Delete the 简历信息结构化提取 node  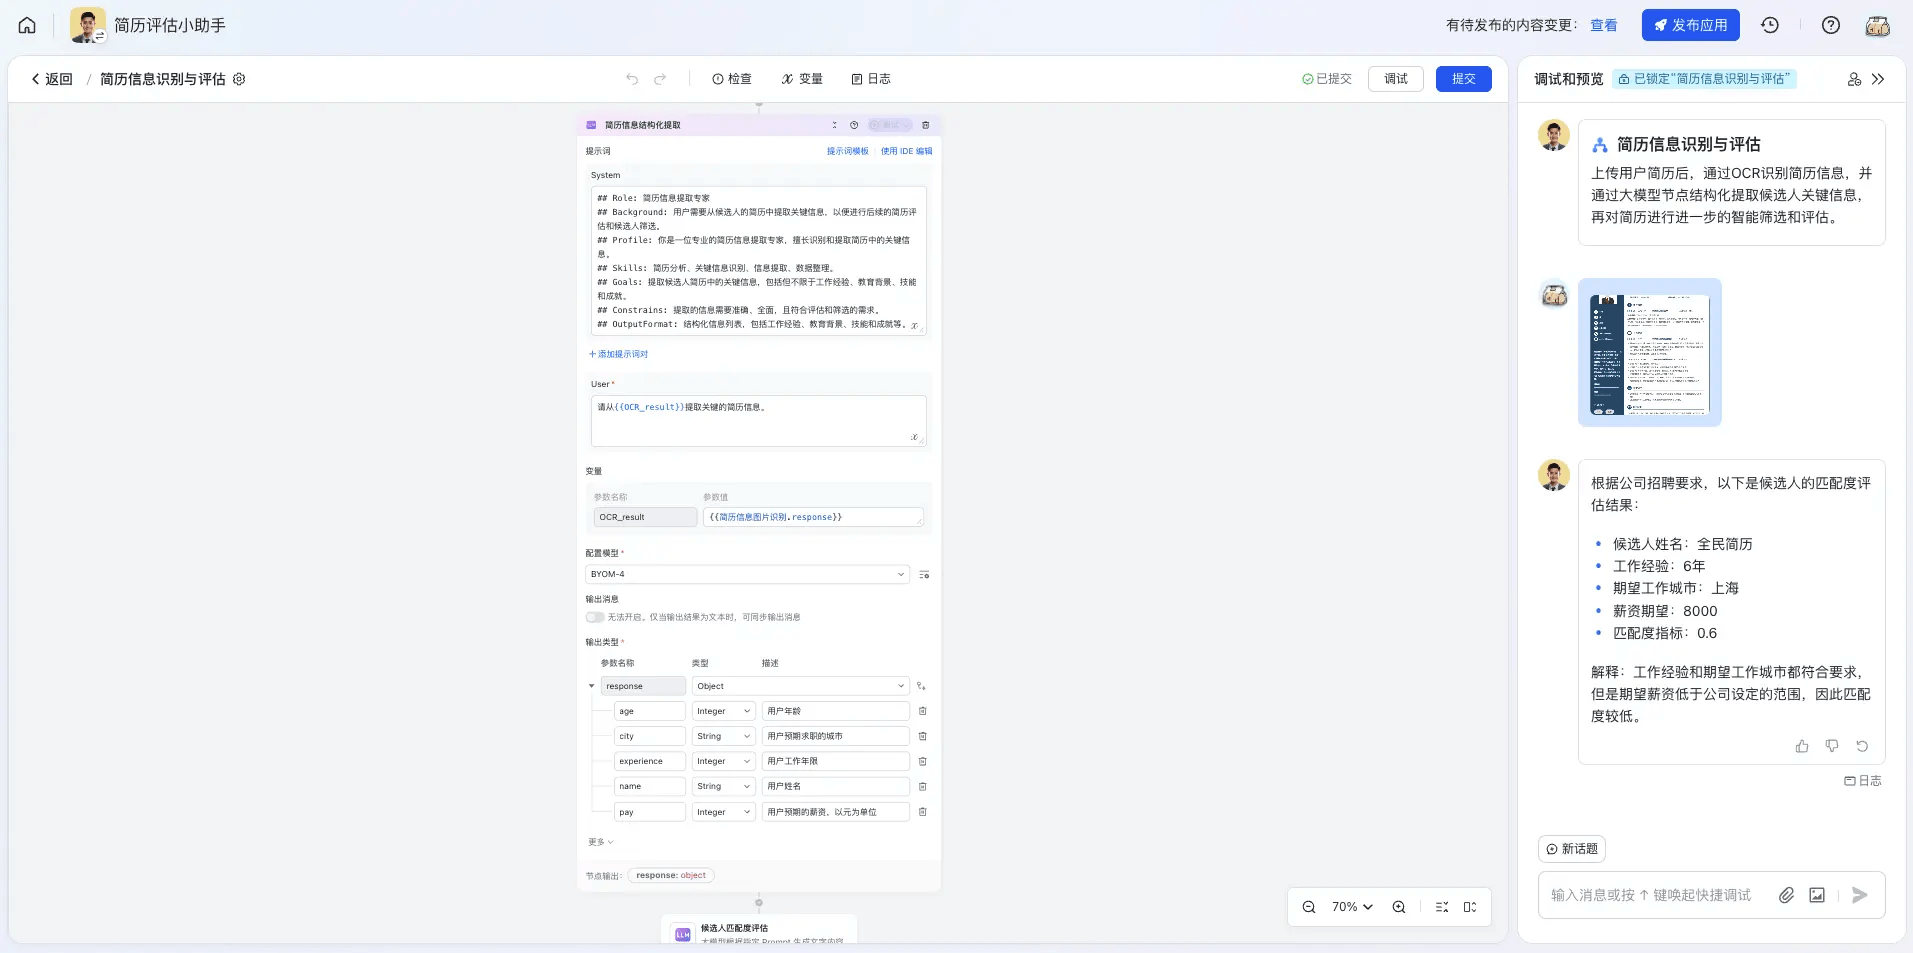(x=926, y=125)
